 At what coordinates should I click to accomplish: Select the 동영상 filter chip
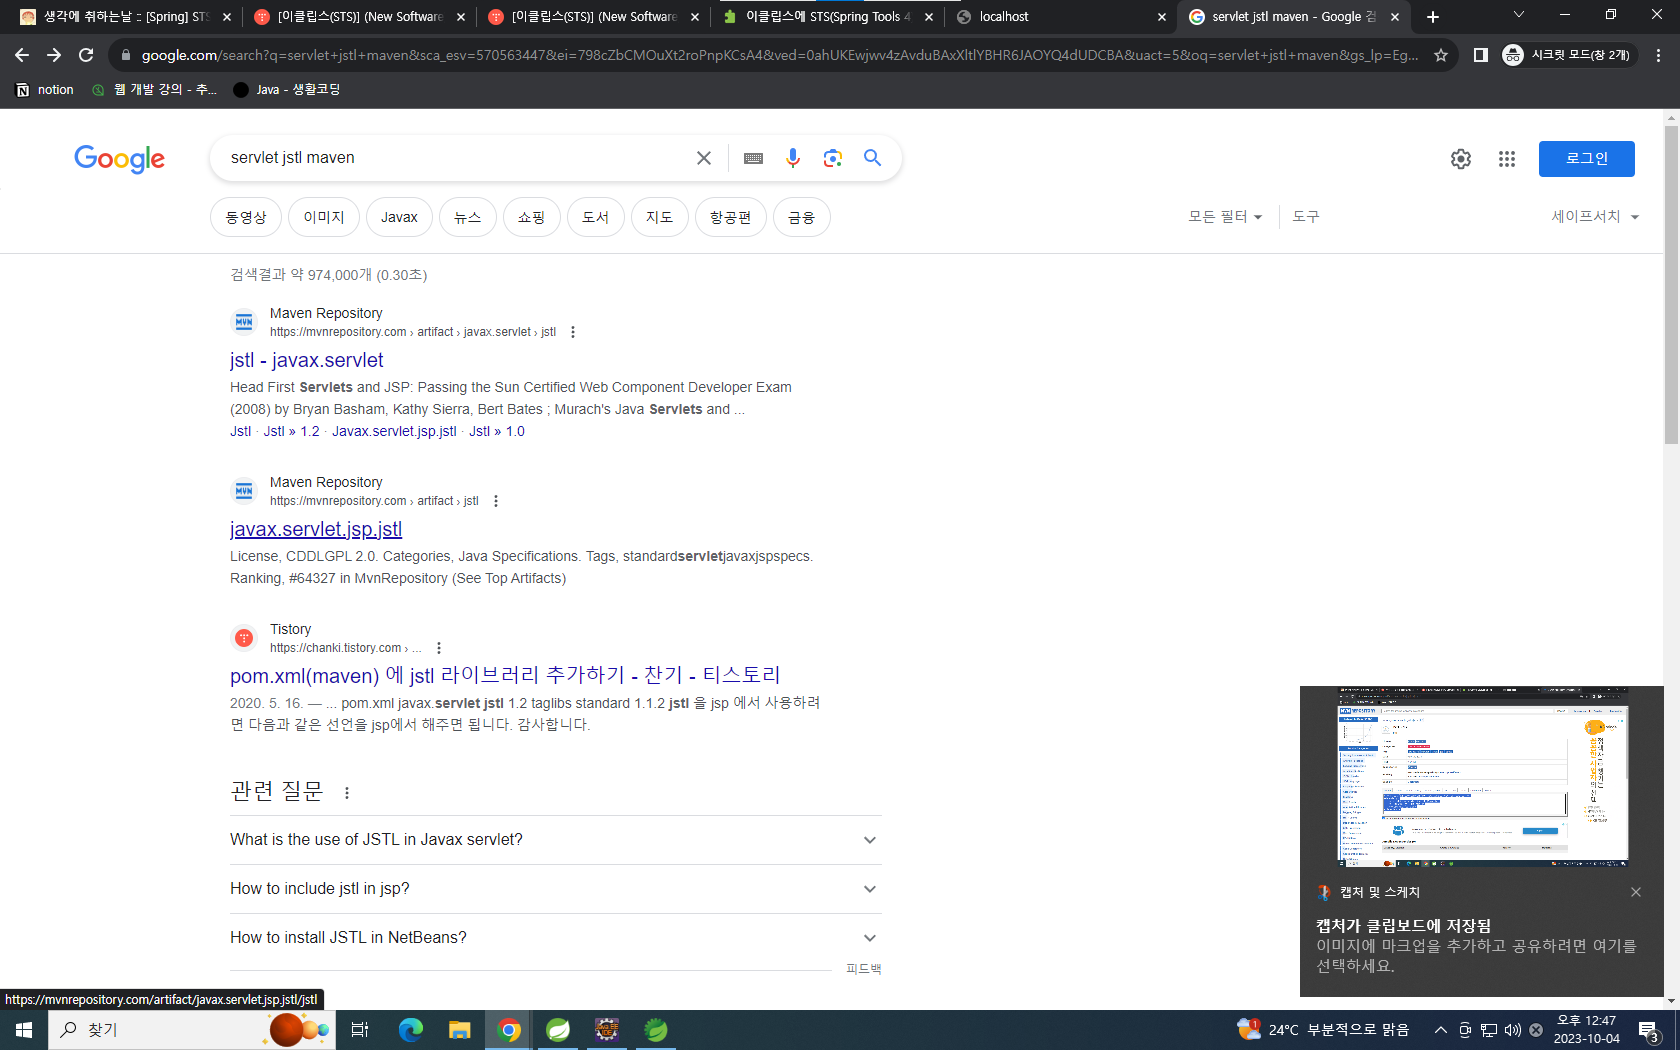246,217
